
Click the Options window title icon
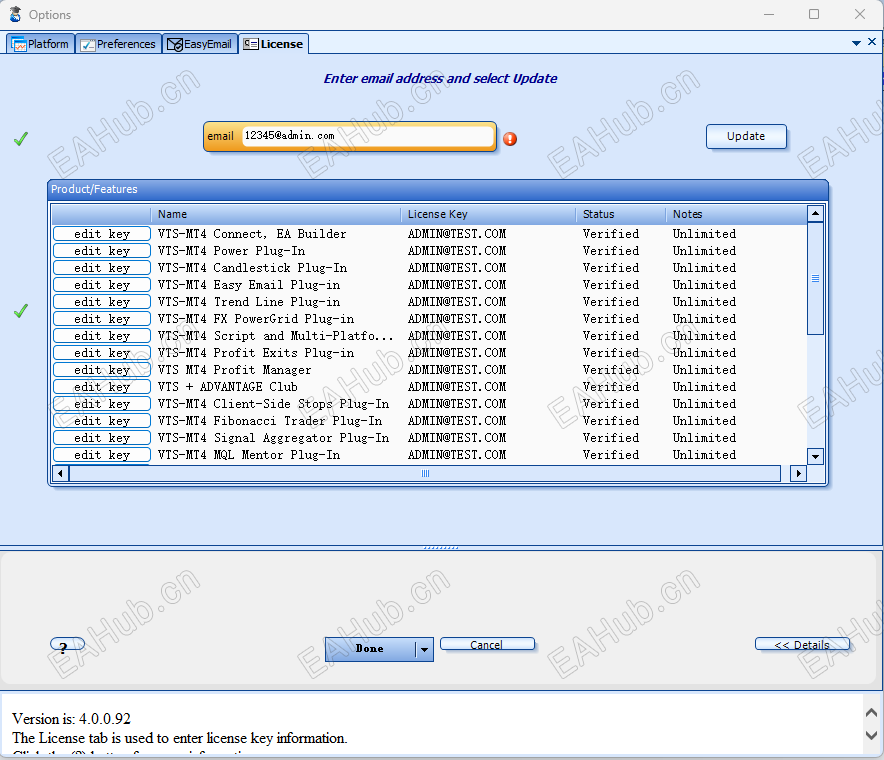(x=15, y=14)
